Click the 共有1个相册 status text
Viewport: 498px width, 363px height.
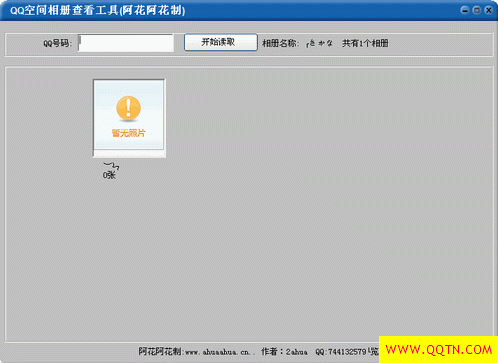coord(365,43)
